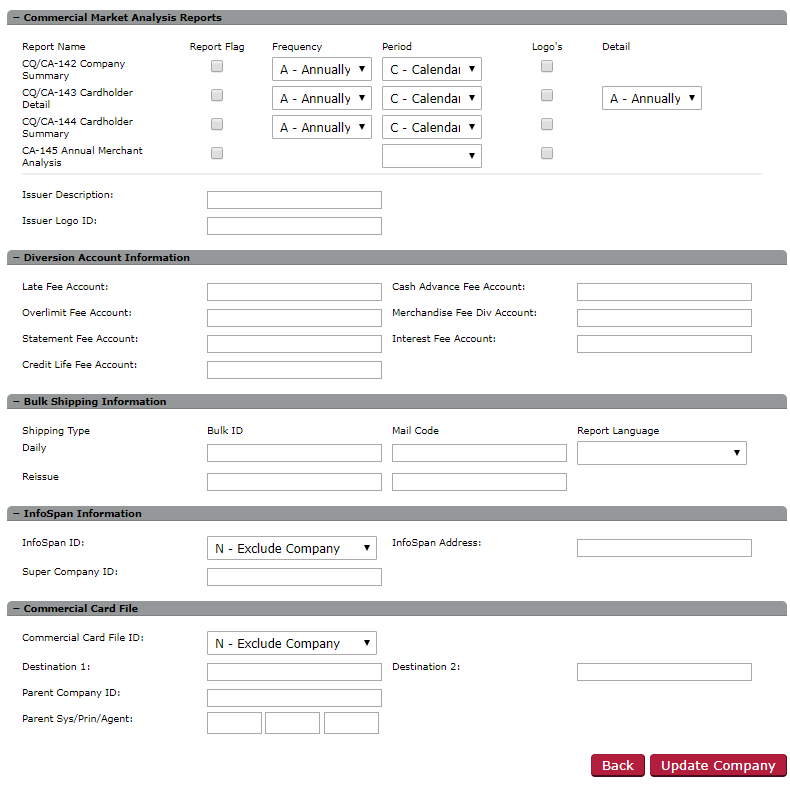Image resolution: width=790 pixels, height=786 pixels.
Task: Open Commercial Card File ID dropdown
Action: [292, 643]
